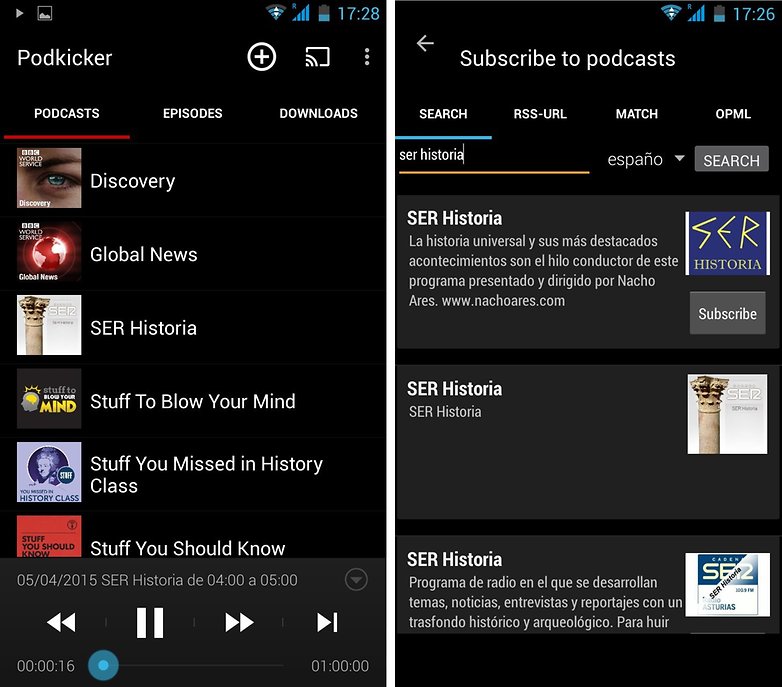The height and width of the screenshot is (687, 782).
Task: Switch to the DOWNLOADS tab
Action: coord(318,114)
